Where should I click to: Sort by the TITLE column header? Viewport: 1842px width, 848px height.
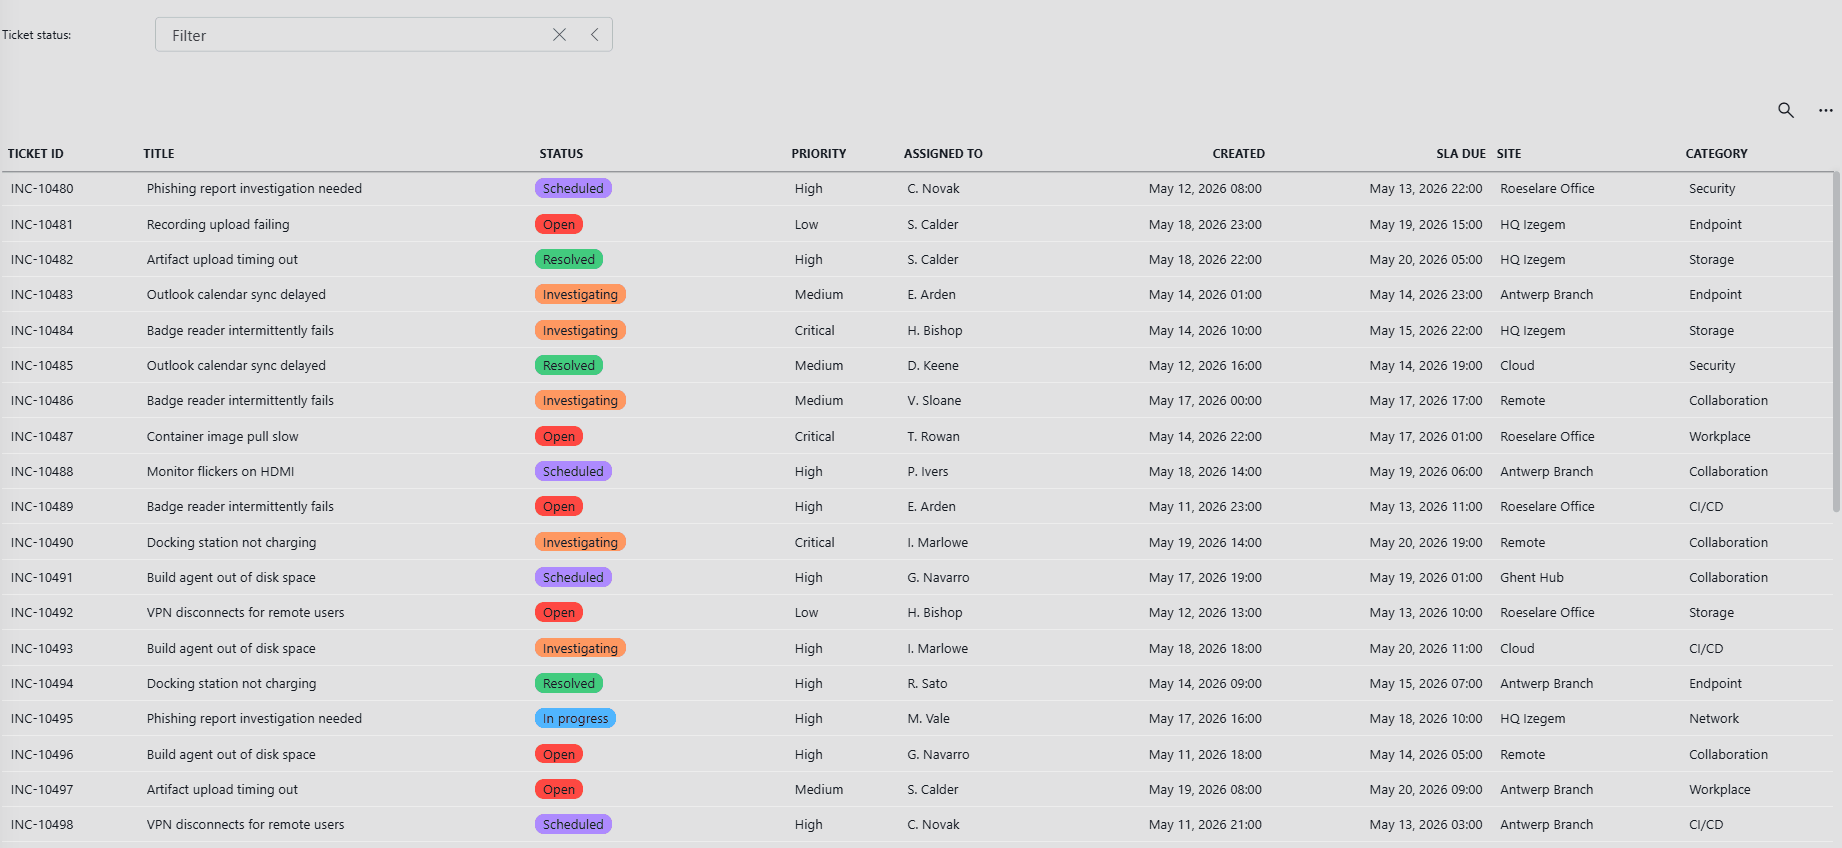click(159, 154)
